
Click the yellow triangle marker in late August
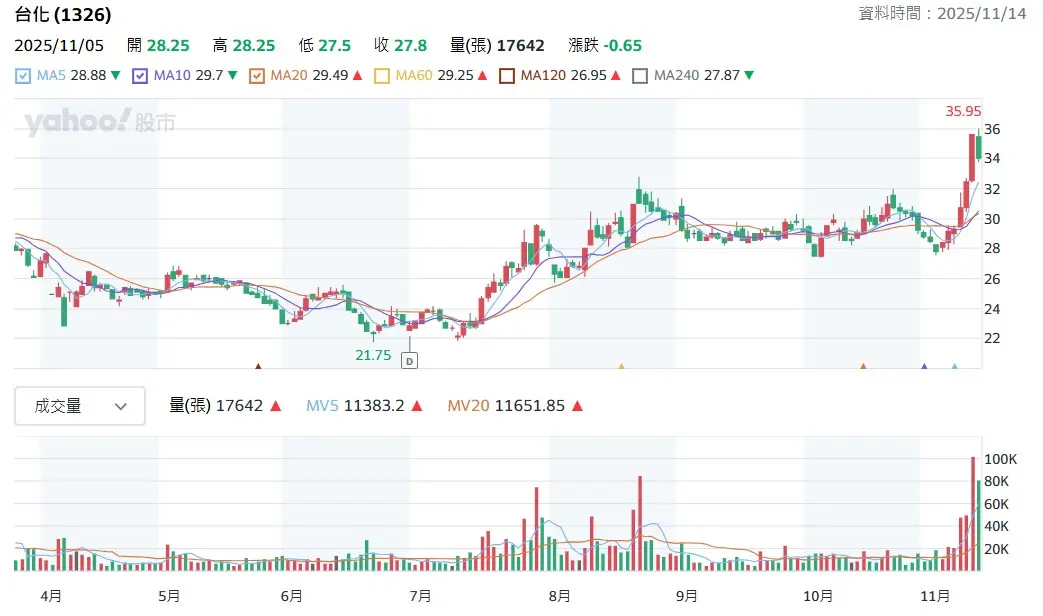(621, 367)
